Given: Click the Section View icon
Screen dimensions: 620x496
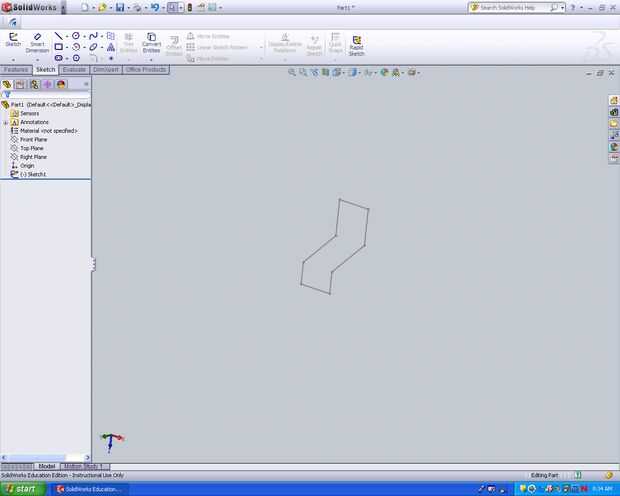Looking at the screenshot, I should pyautogui.click(x=325, y=72).
